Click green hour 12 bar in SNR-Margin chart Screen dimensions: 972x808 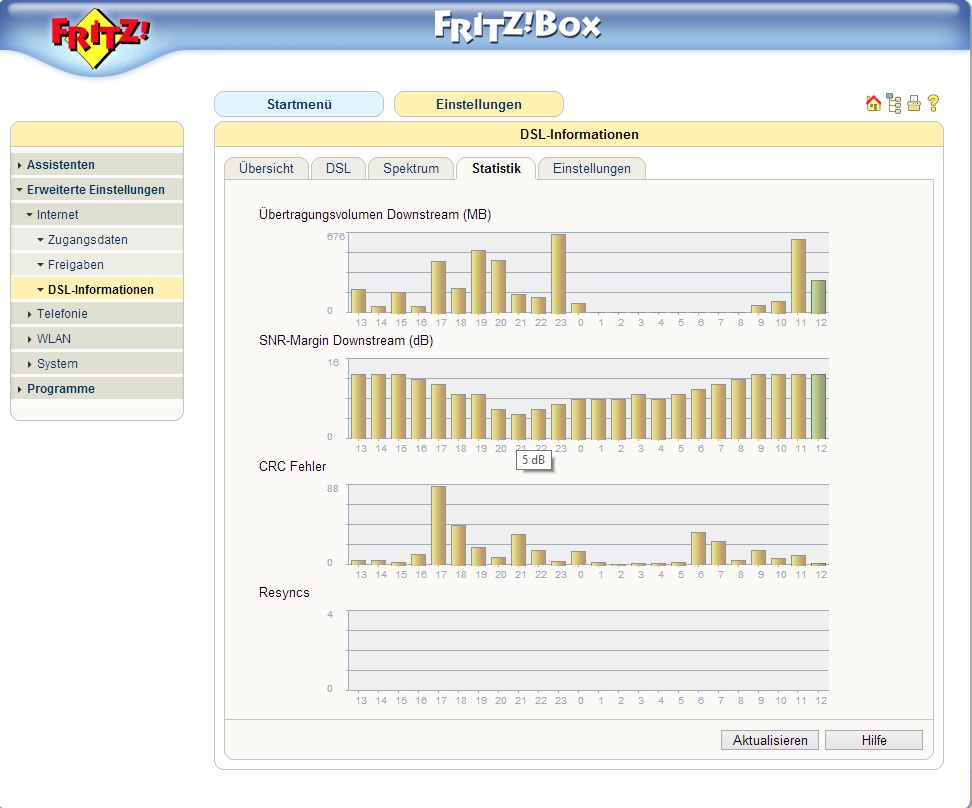pyautogui.click(x=818, y=406)
